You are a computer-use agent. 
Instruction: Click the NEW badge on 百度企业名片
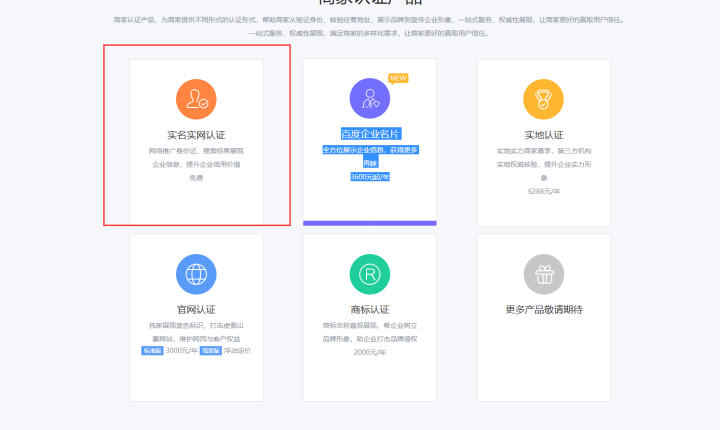point(398,79)
